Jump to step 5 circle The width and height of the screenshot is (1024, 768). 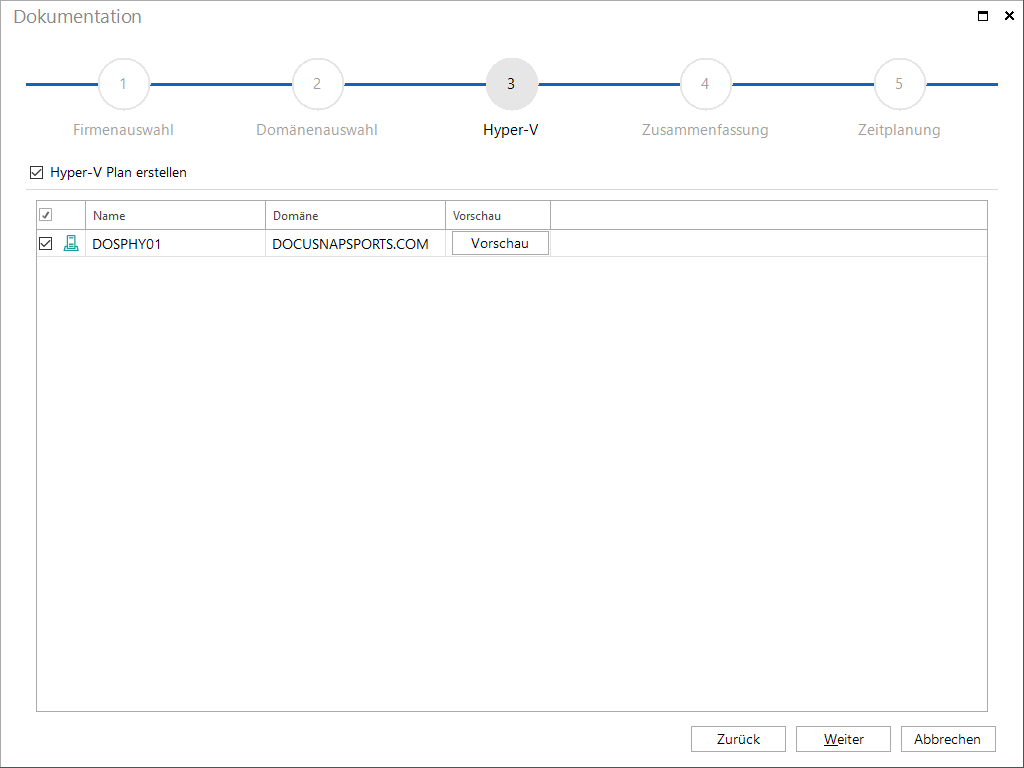point(899,84)
